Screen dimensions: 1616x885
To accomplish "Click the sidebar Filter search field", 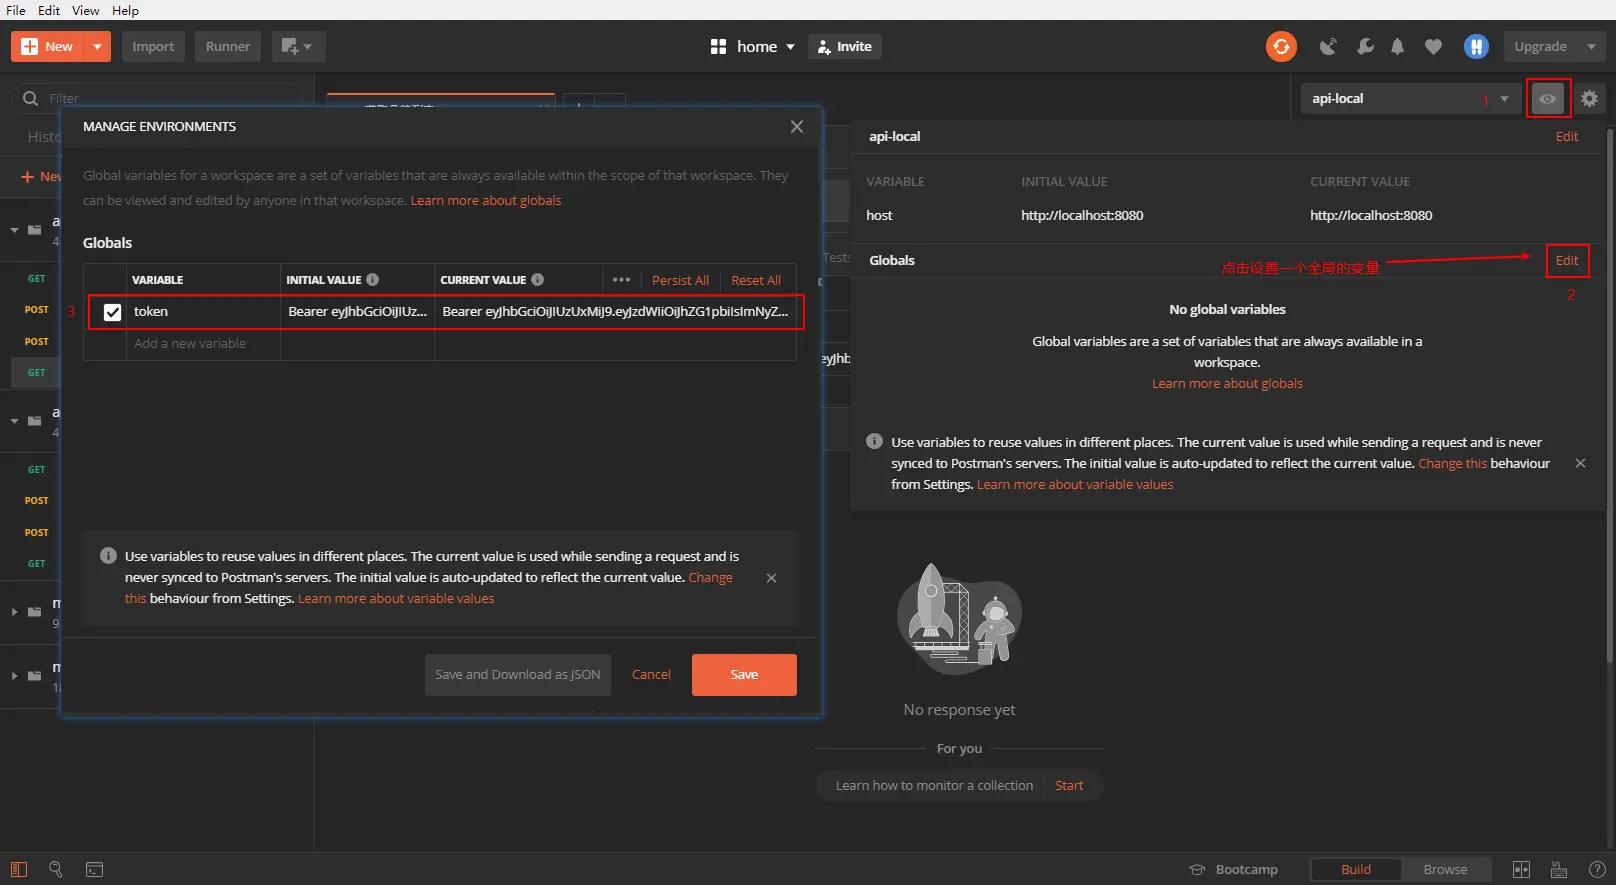I will (x=156, y=98).
